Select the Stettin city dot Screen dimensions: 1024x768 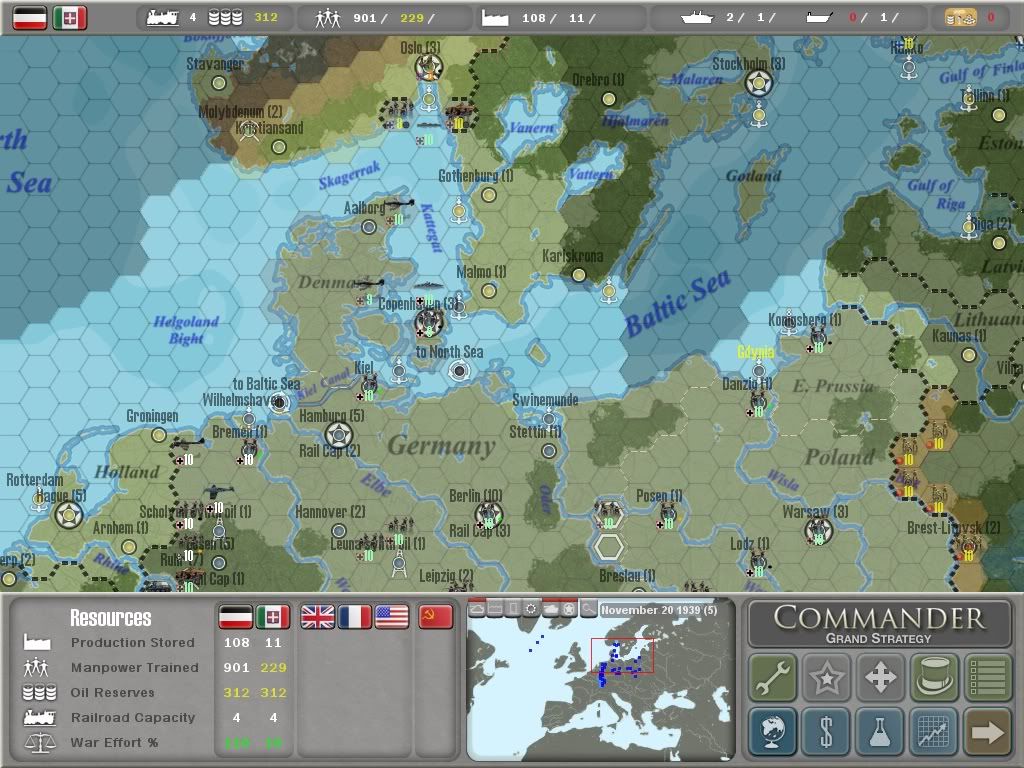[x=549, y=451]
